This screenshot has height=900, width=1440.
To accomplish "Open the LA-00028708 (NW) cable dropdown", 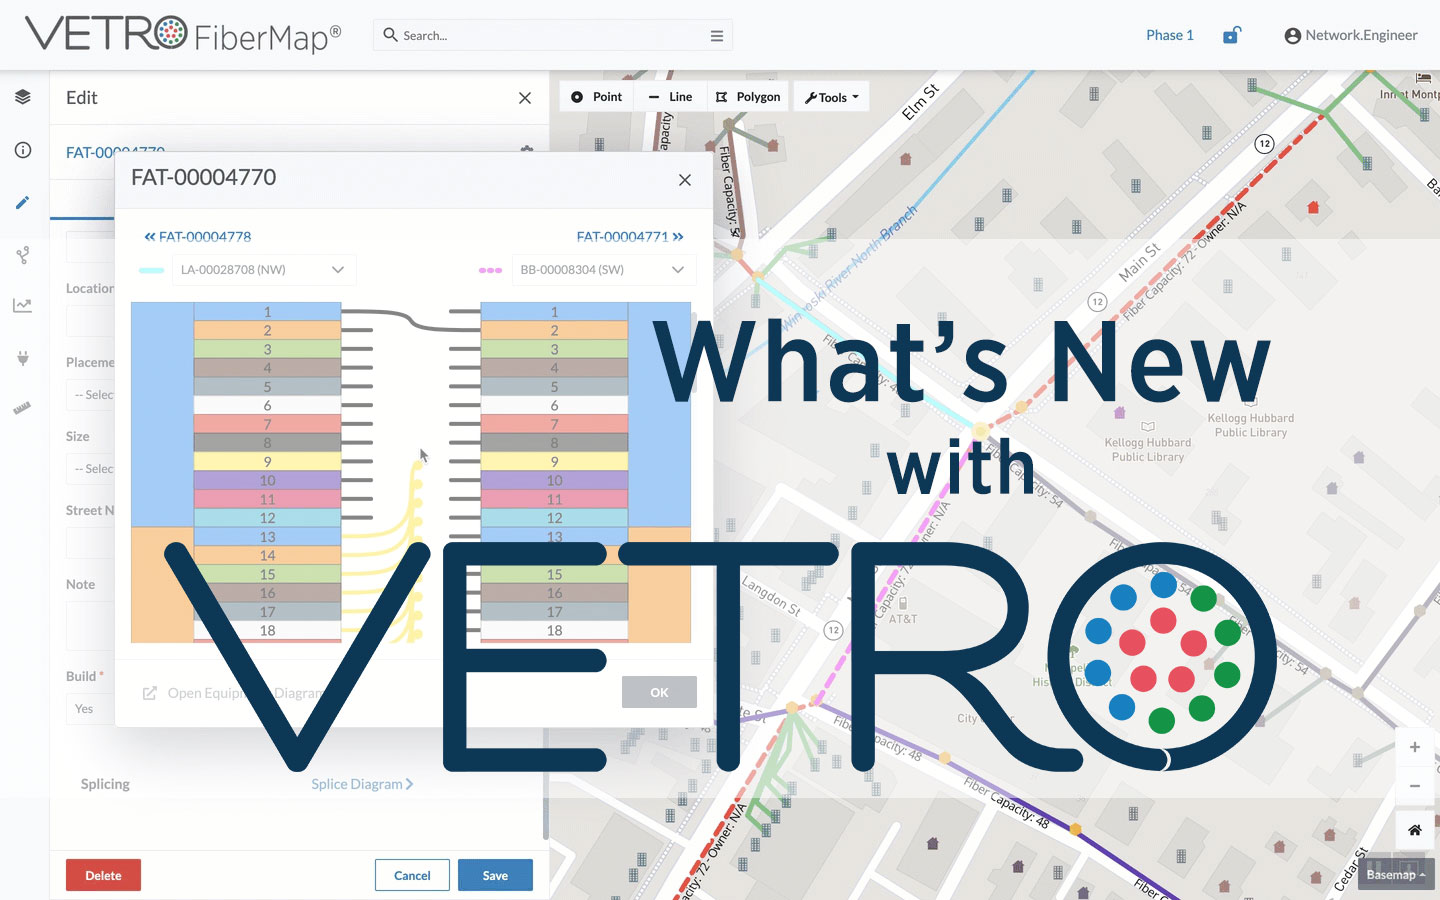I will tap(264, 269).
